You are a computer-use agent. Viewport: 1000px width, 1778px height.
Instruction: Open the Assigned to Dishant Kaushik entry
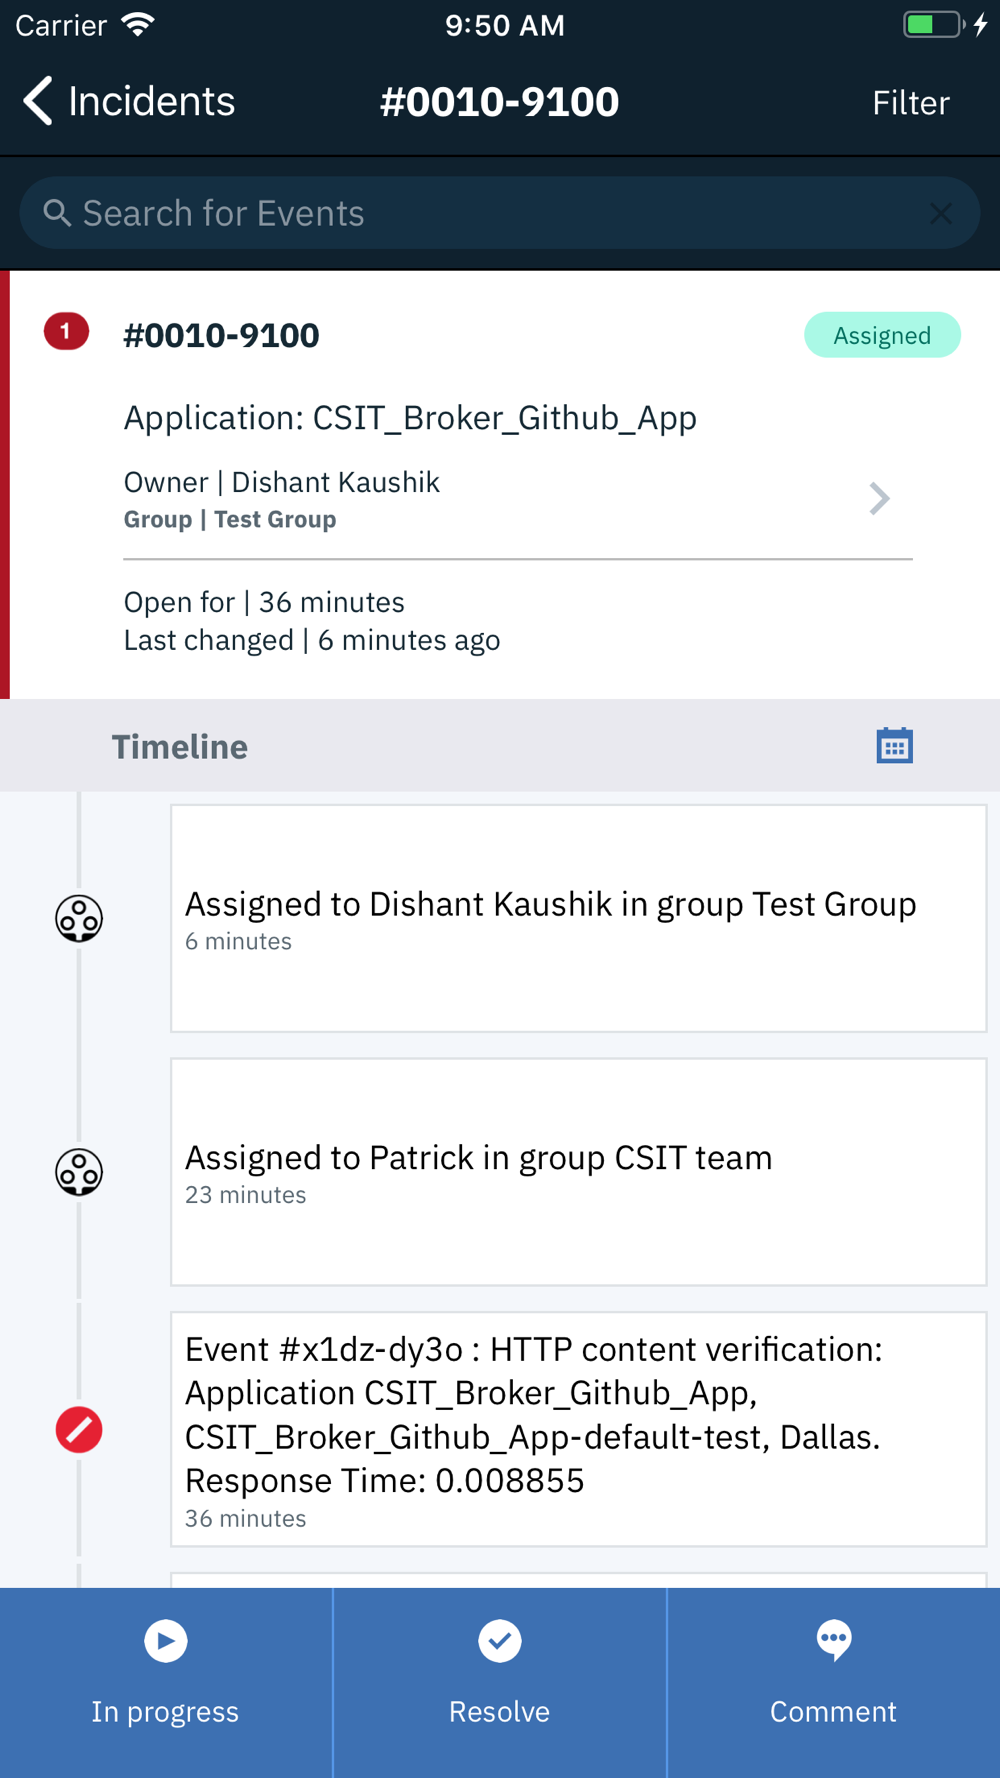[x=578, y=918]
